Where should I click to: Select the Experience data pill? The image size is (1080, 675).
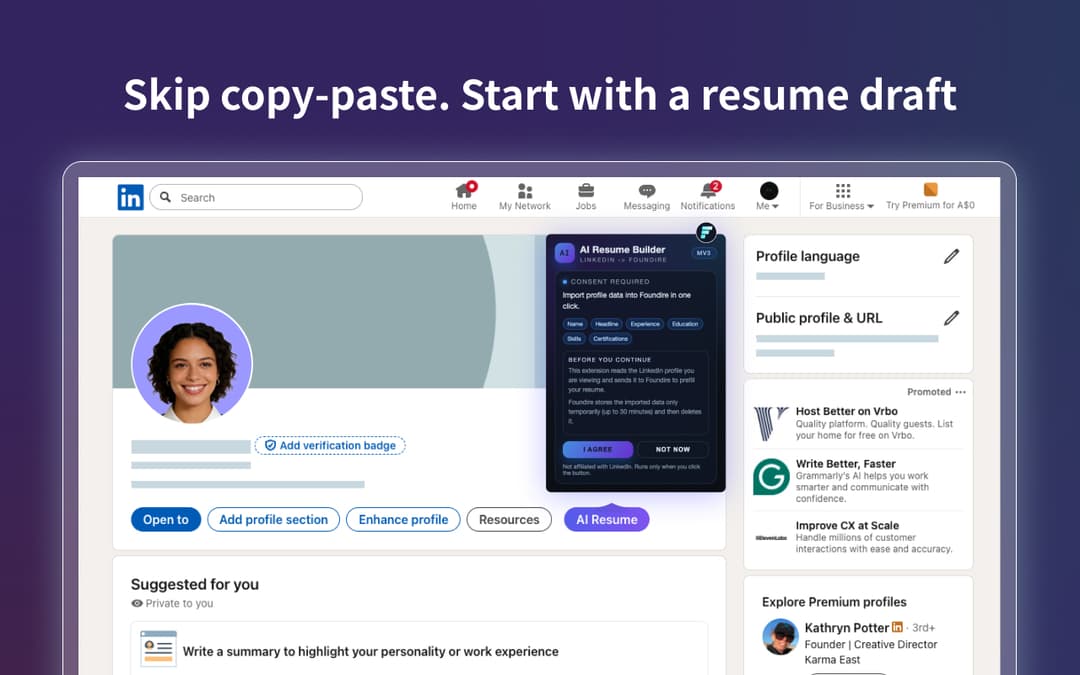pos(645,323)
